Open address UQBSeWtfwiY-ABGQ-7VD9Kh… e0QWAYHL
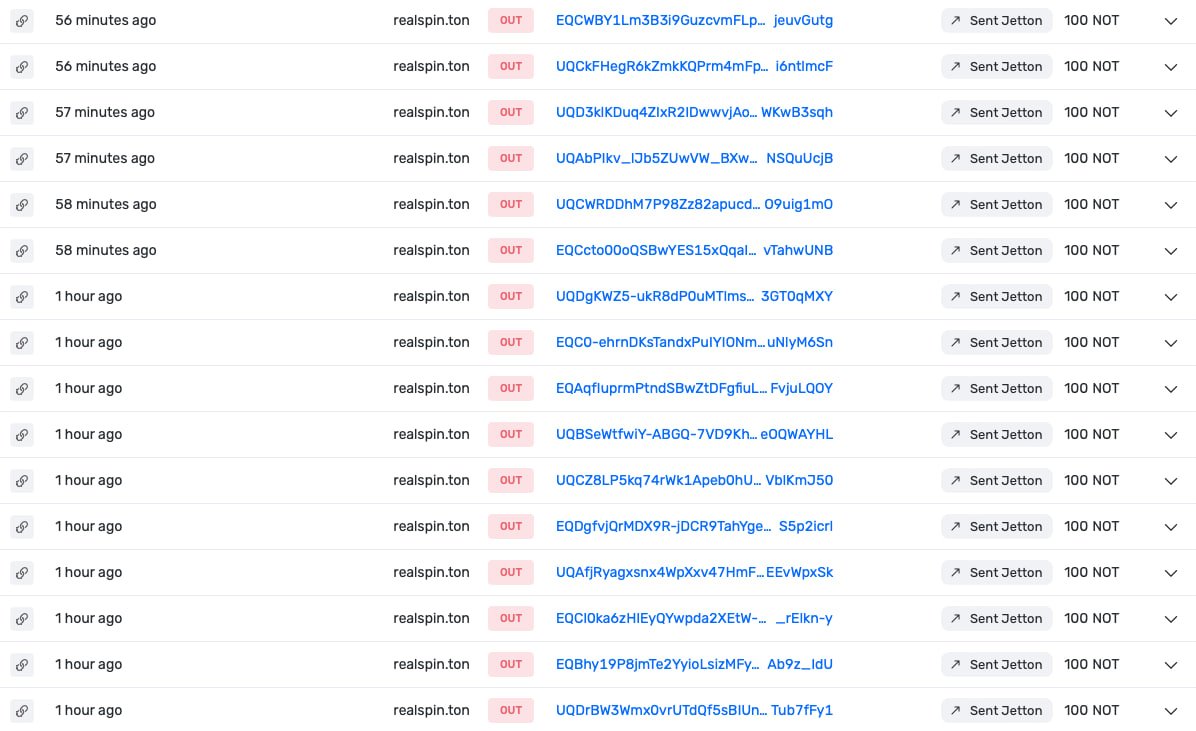The image size is (1196, 731). coord(694,434)
